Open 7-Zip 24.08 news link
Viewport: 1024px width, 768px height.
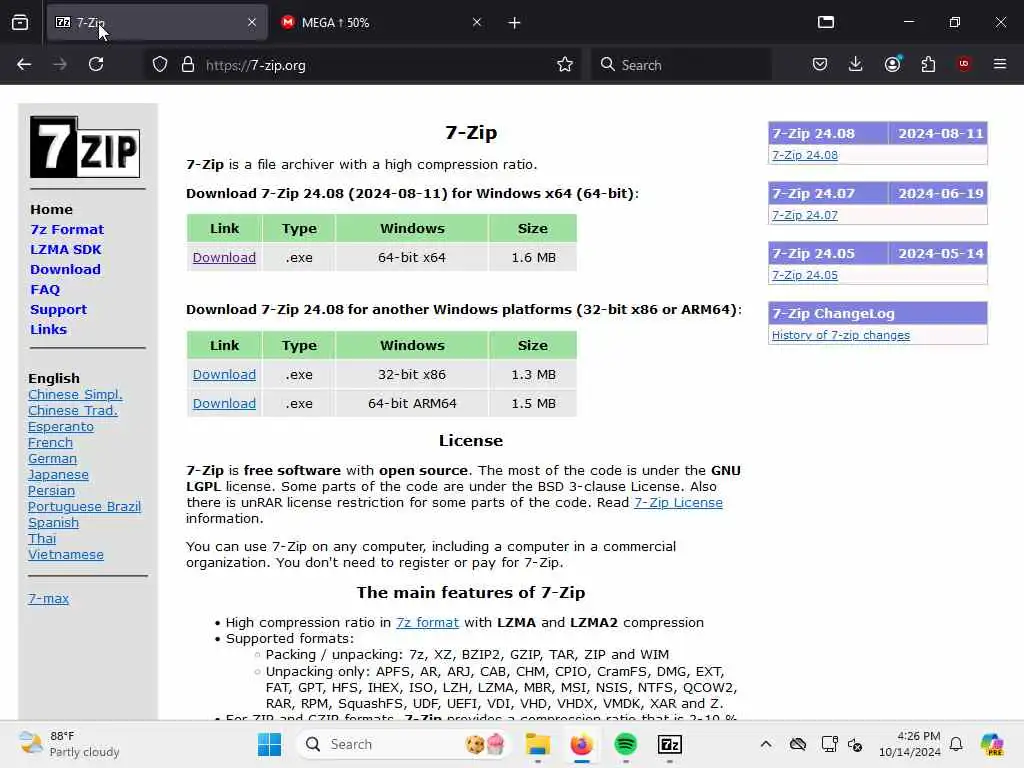pyautogui.click(x=805, y=155)
